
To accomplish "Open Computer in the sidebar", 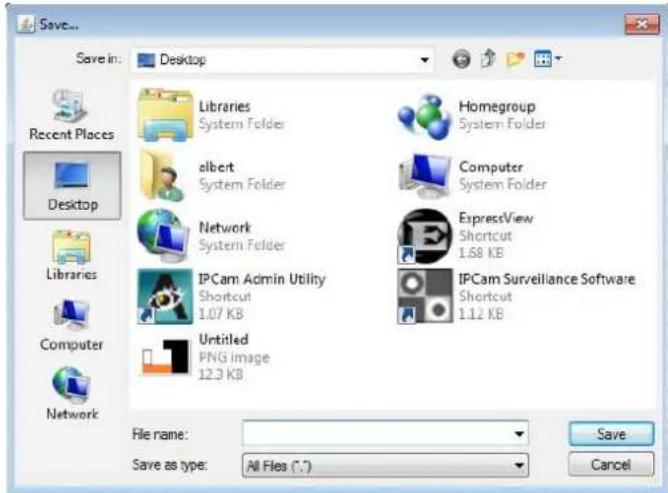I will tap(72, 325).
